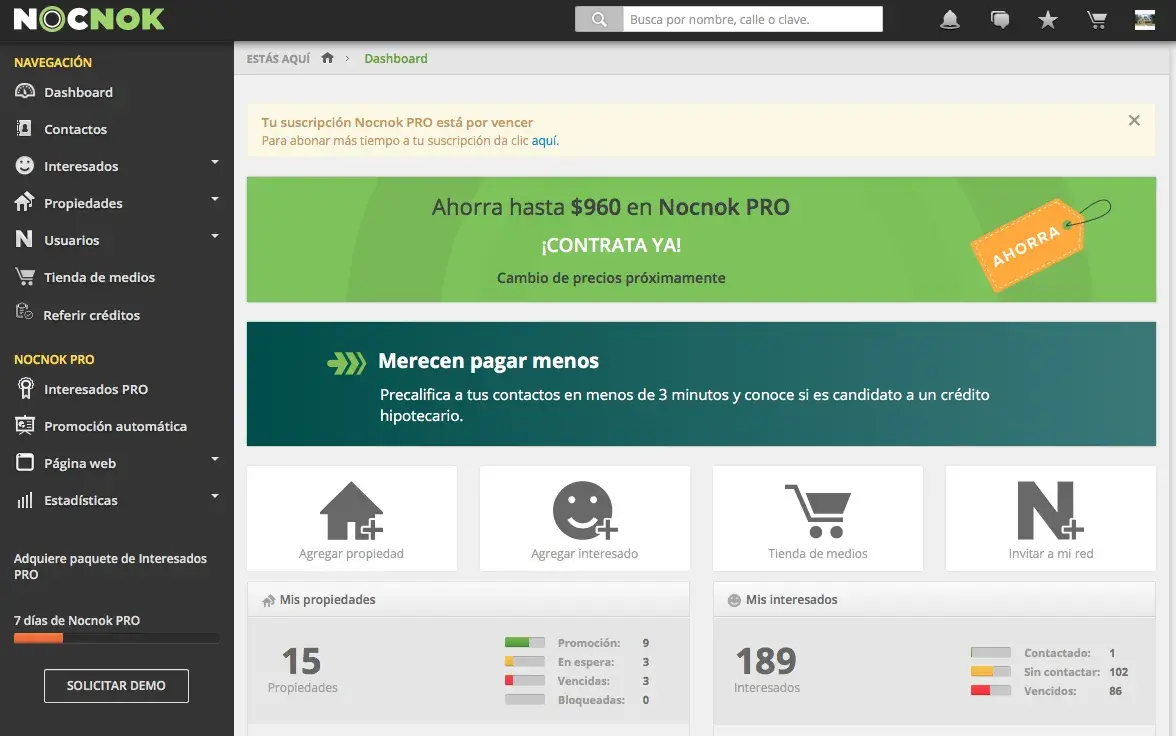The image size is (1176, 736).
Task: Click the red Vencidos indicator bar
Action: point(990,690)
